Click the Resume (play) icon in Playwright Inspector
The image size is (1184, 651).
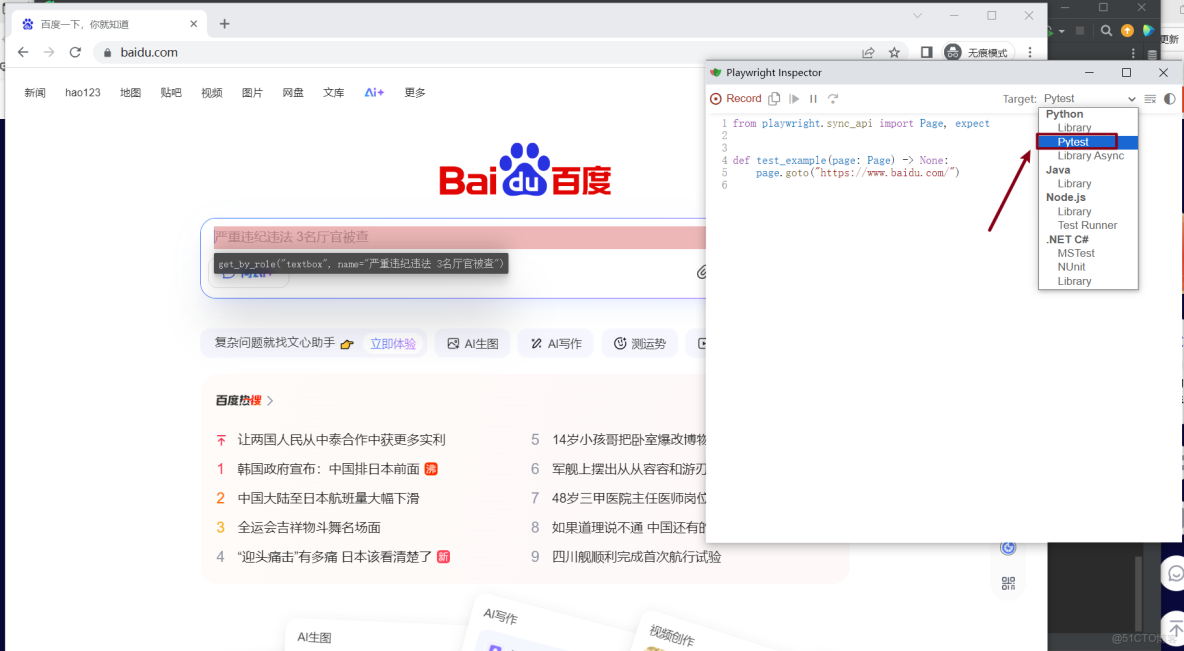tap(794, 98)
